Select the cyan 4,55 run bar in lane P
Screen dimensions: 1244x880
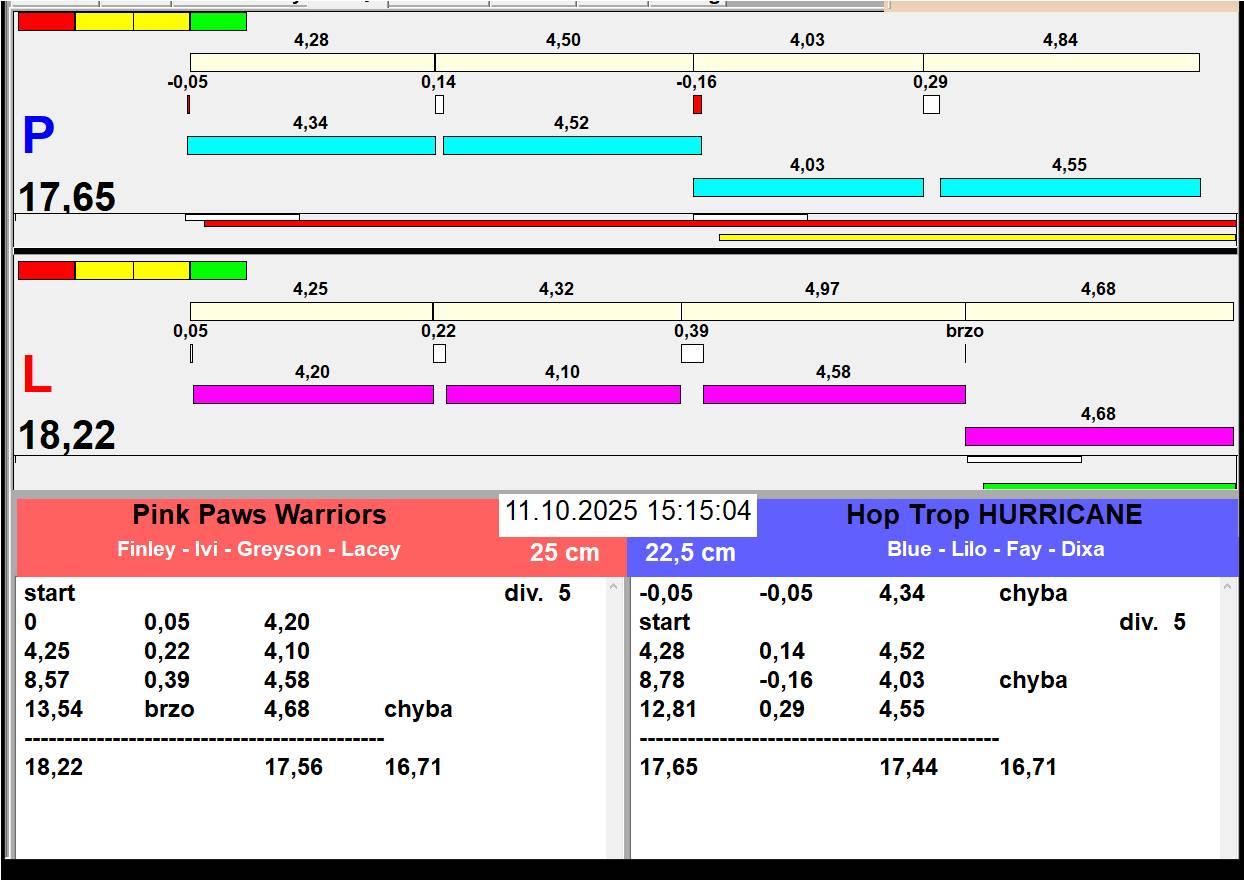click(x=1070, y=187)
